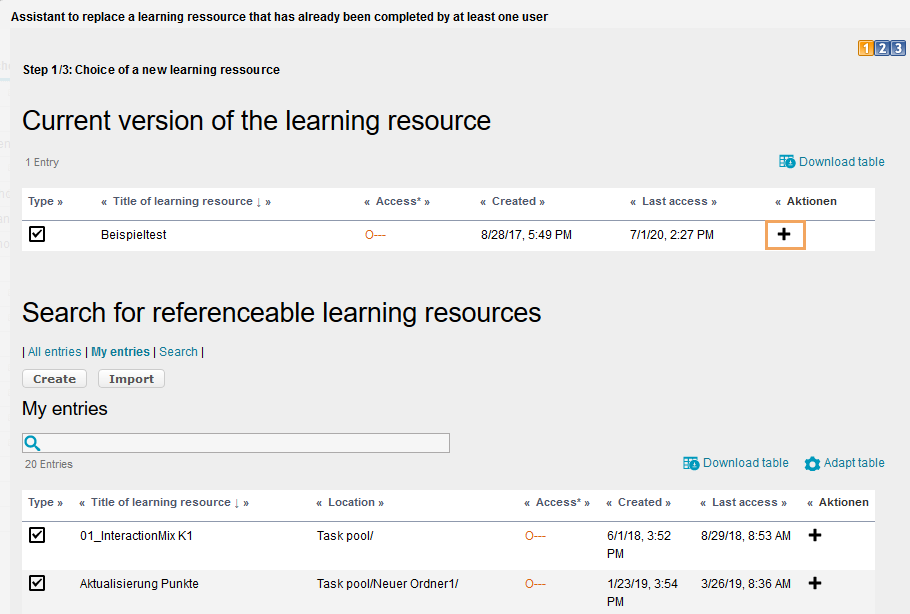Click plus icon for Beispieltest row

784,235
